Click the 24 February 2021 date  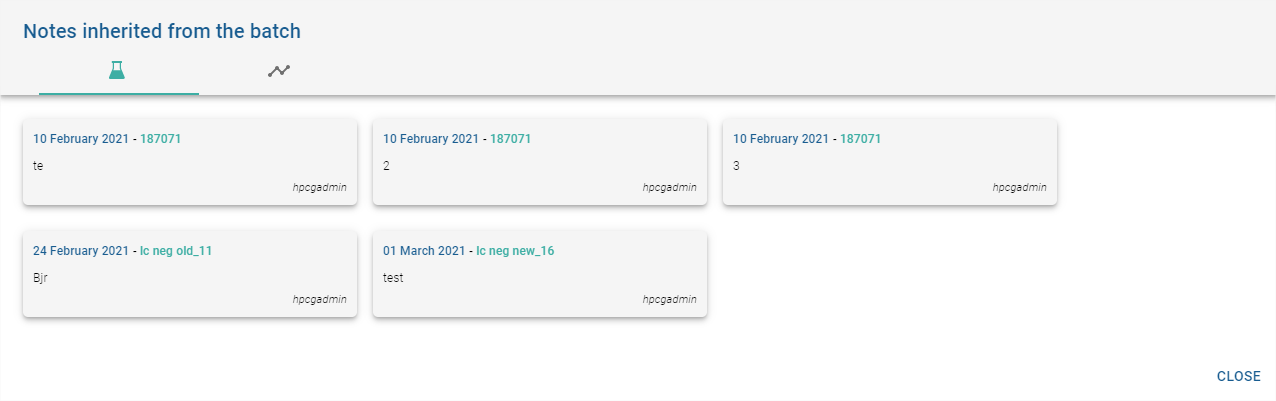point(81,251)
